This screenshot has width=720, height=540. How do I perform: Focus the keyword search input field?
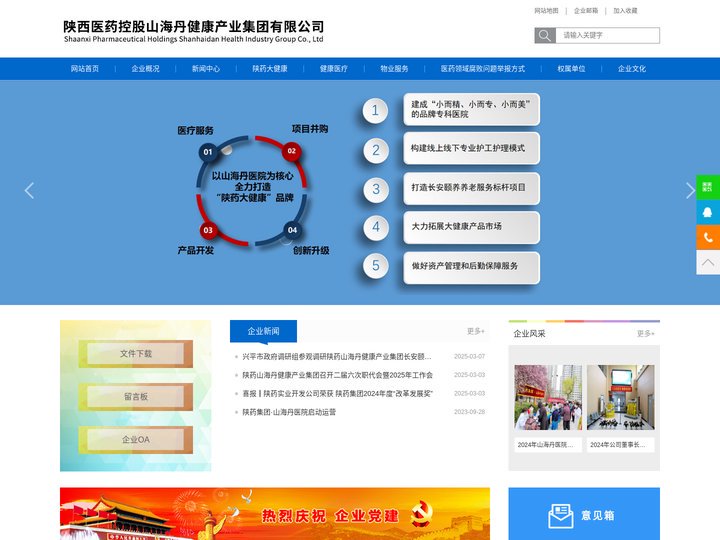[608, 35]
